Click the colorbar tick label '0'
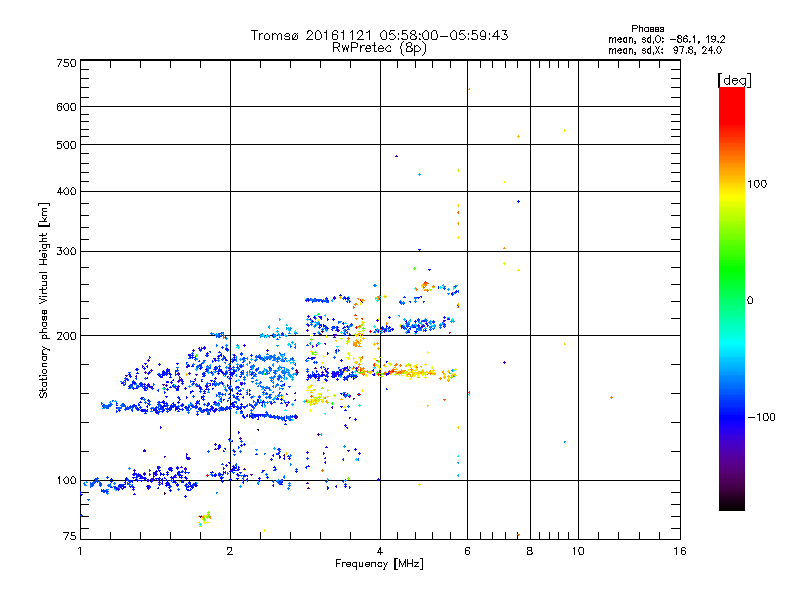Viewport: 800px width, 600px height. [x=750, y=301]
